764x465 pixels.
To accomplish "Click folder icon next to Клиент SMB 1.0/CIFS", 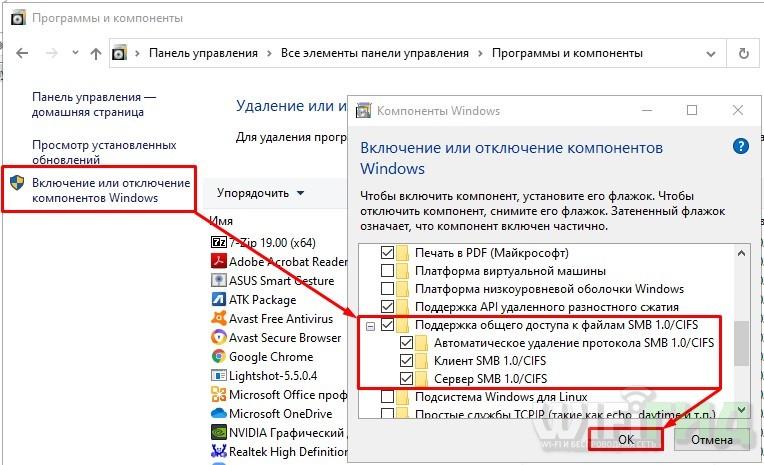I will pyautogui.click(x=421, y=361).
